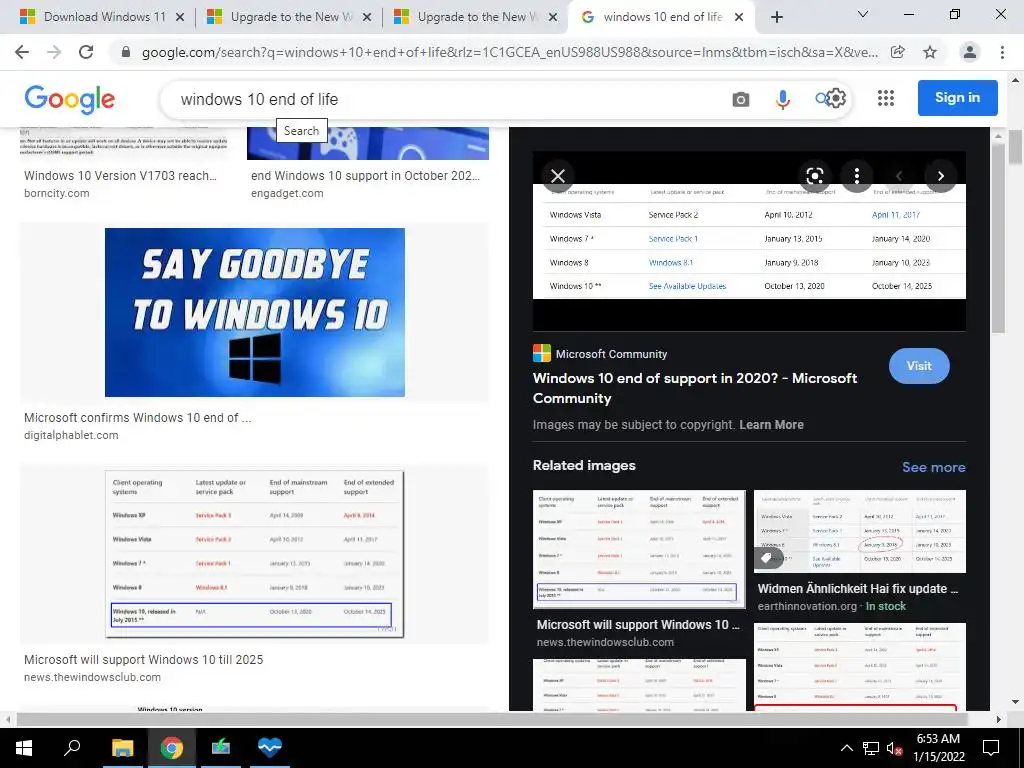The height and width of the screenshot is (768, 1024).
Task: Open taskbar search magnifier
Action: click(72, 748)
